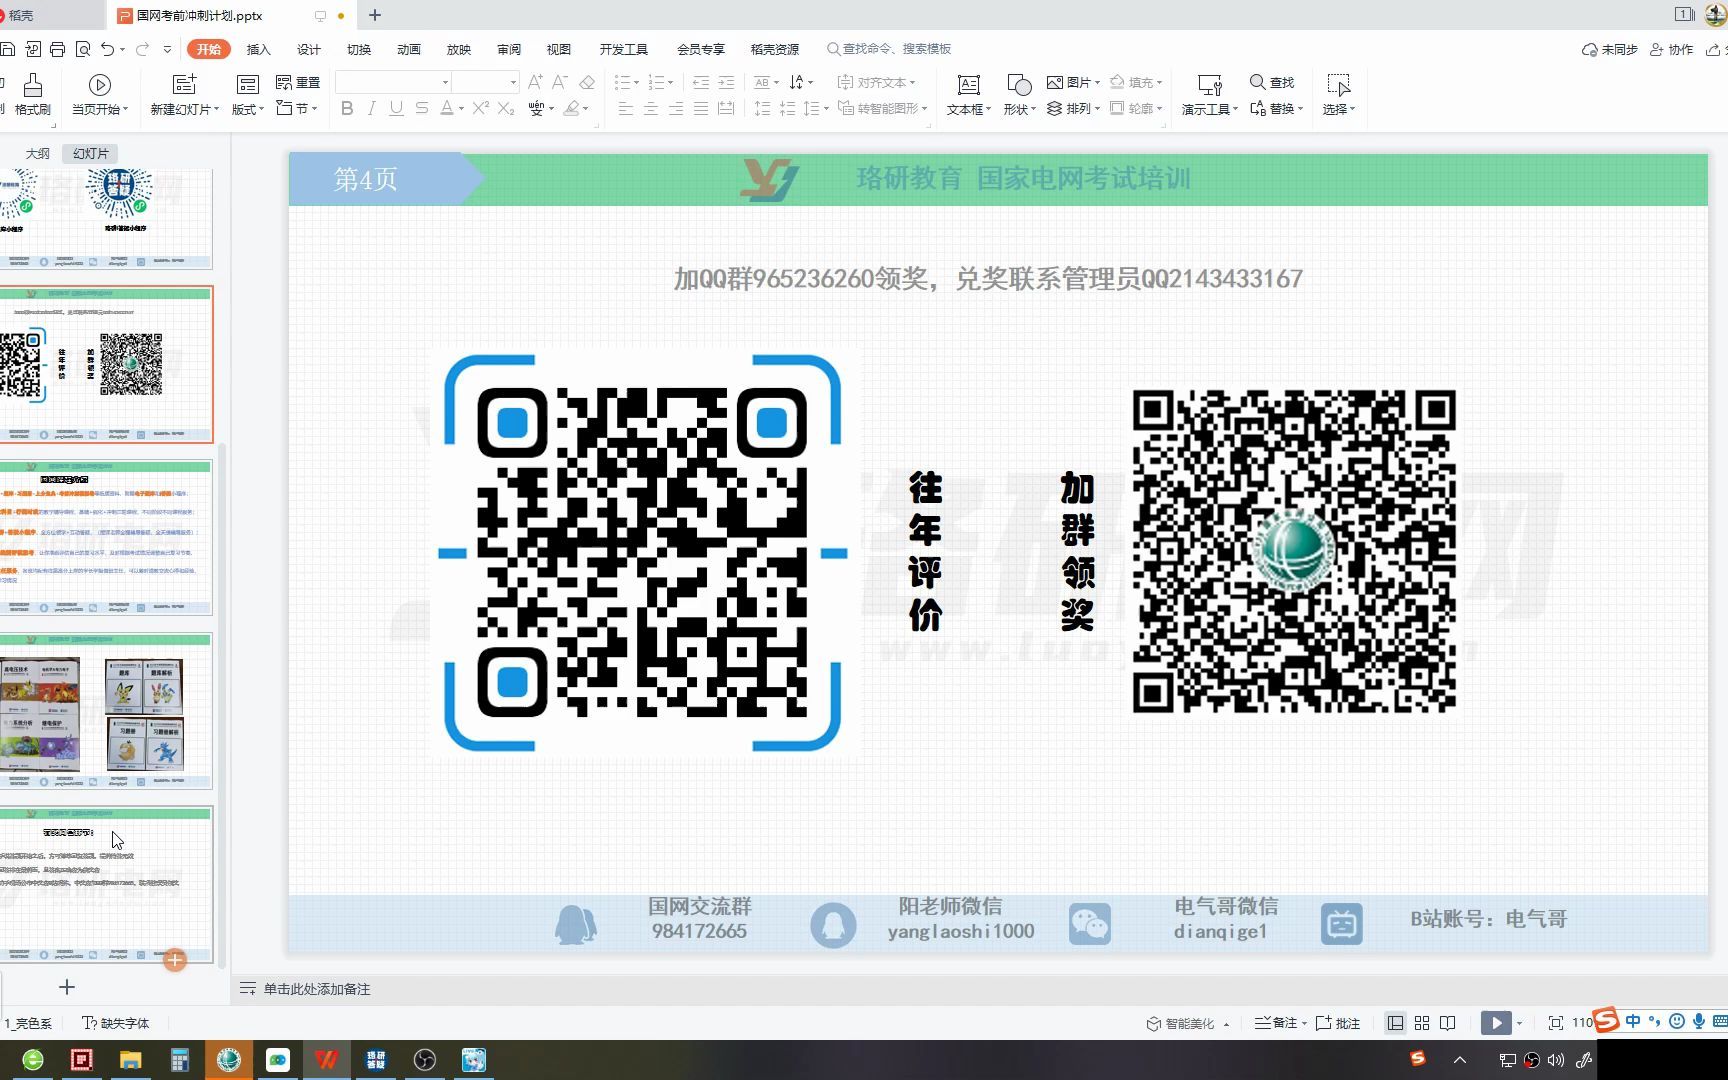Add slide with orange plus badge on thumbnail
1728x1080 pixels.
click(175, 960)
